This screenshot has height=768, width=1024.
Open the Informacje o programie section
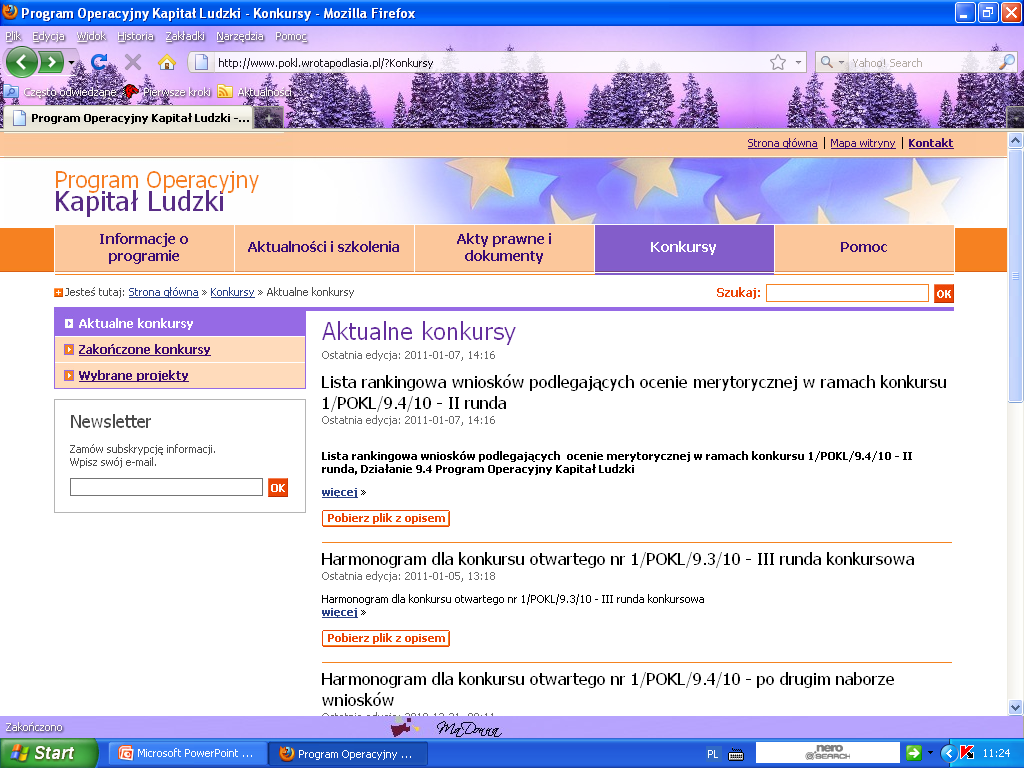click(144, 248)
